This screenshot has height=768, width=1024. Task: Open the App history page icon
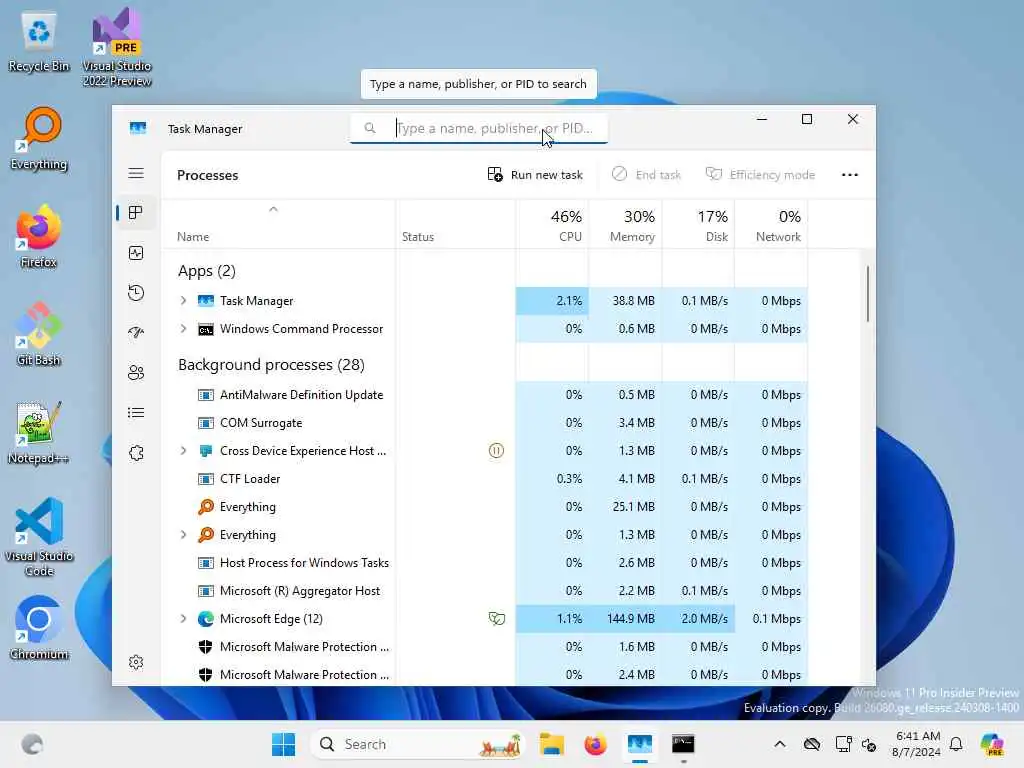(x=136, y=293)
